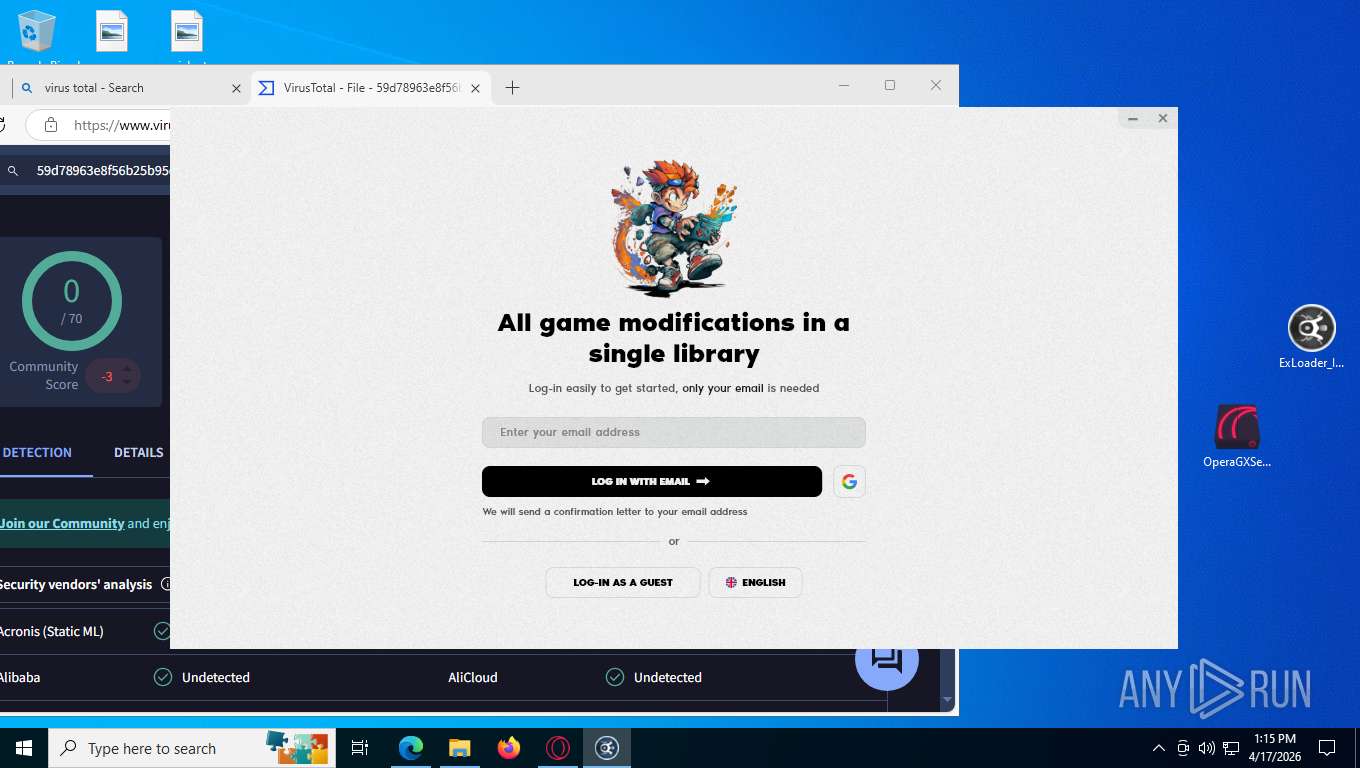Screen dimensions: 1360x768
Task: Open the OperaGXSetup desktop icon
Action: coord(1237,437)
